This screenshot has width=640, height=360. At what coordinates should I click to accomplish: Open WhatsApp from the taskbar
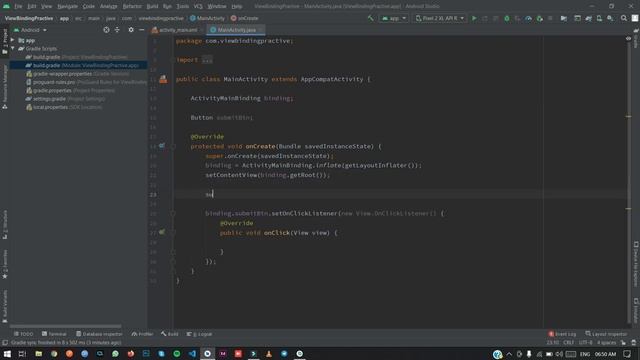click(x=115, y=353)
